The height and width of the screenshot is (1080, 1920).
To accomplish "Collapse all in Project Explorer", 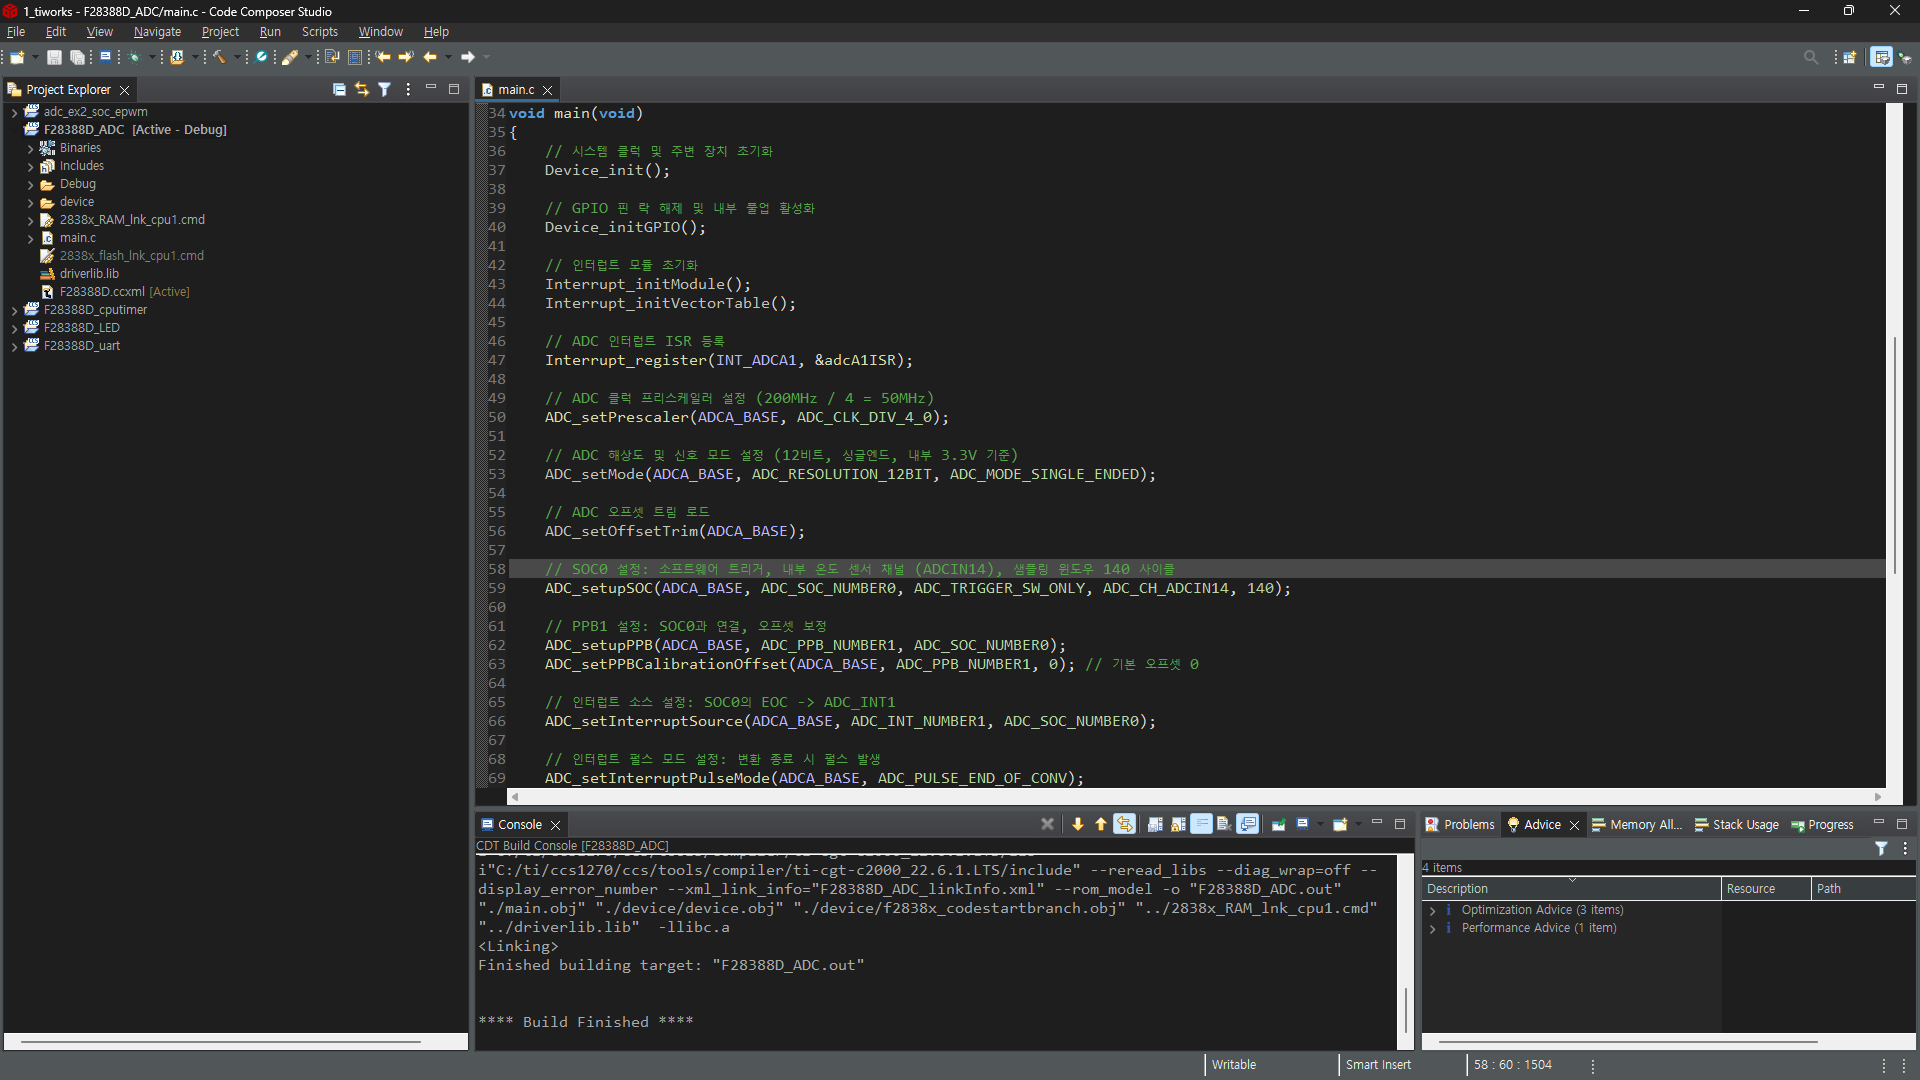I will (x=339, y=89).
